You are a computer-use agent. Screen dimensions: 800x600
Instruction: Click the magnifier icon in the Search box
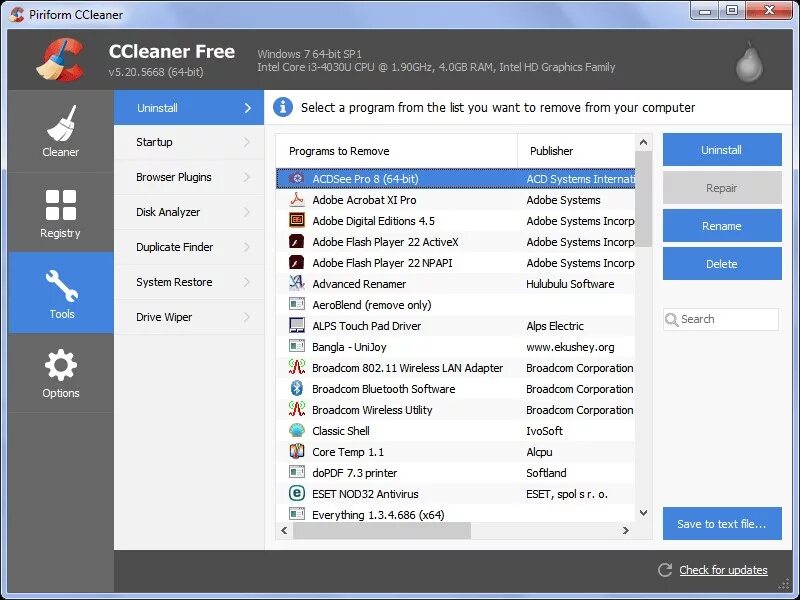pyautogui.click(x=671, y=319)
